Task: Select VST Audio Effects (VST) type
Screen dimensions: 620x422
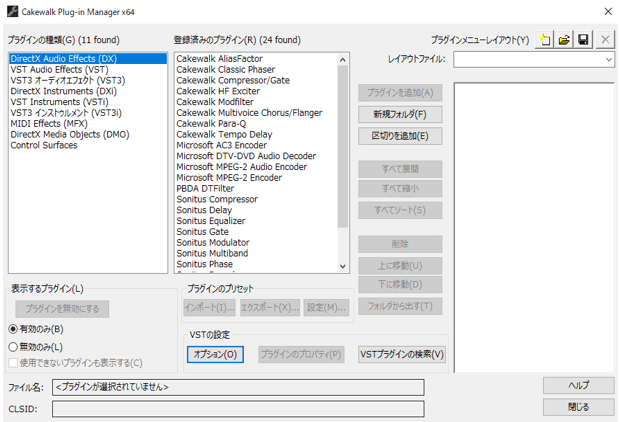Action: (88, 70)
